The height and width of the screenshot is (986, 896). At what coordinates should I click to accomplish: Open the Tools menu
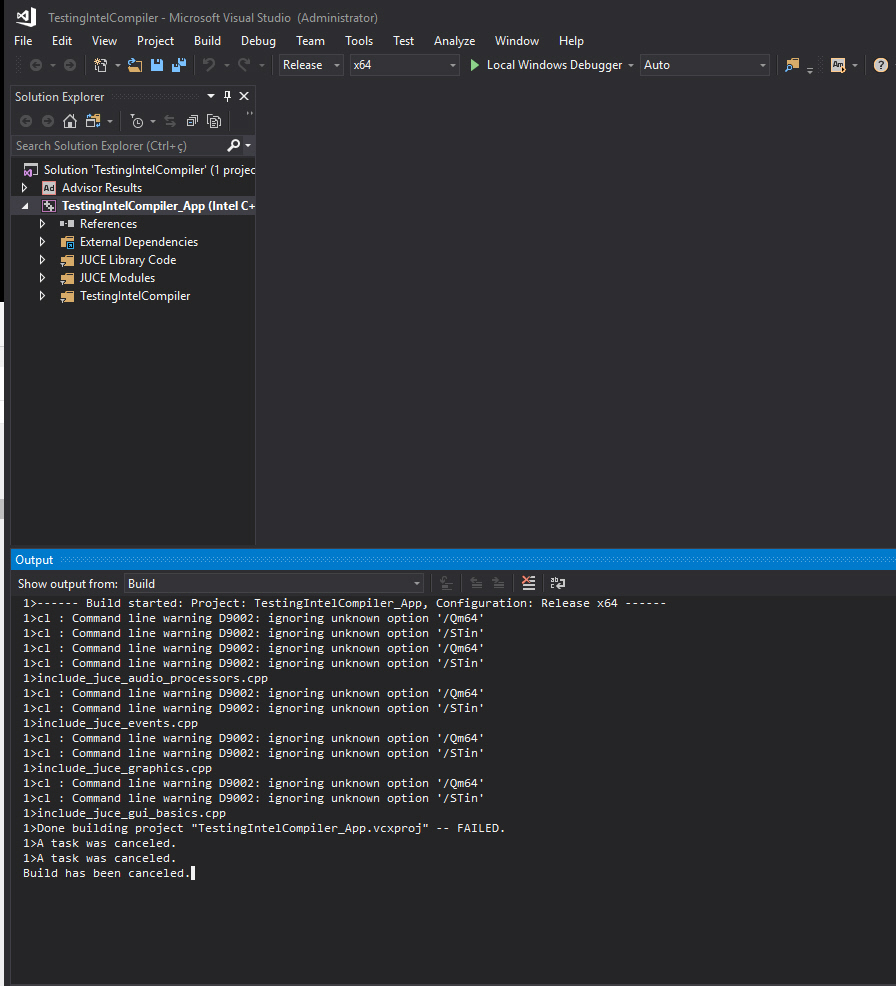359,41
